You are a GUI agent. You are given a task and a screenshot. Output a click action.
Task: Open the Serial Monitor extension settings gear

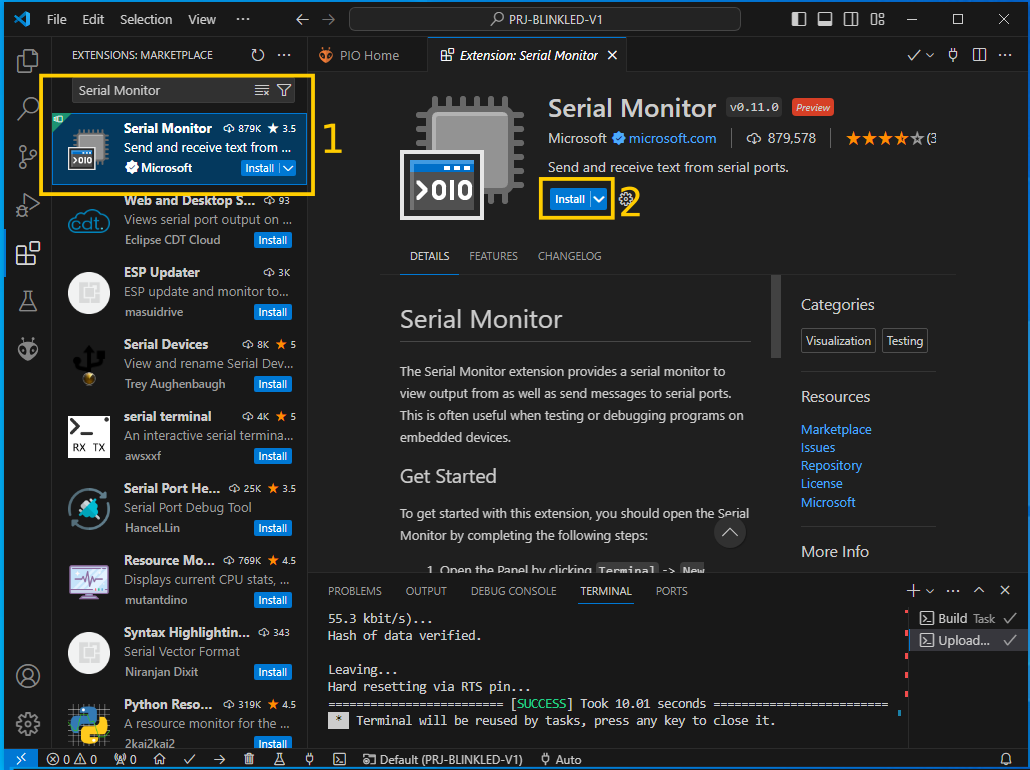[x=626, y=198]
